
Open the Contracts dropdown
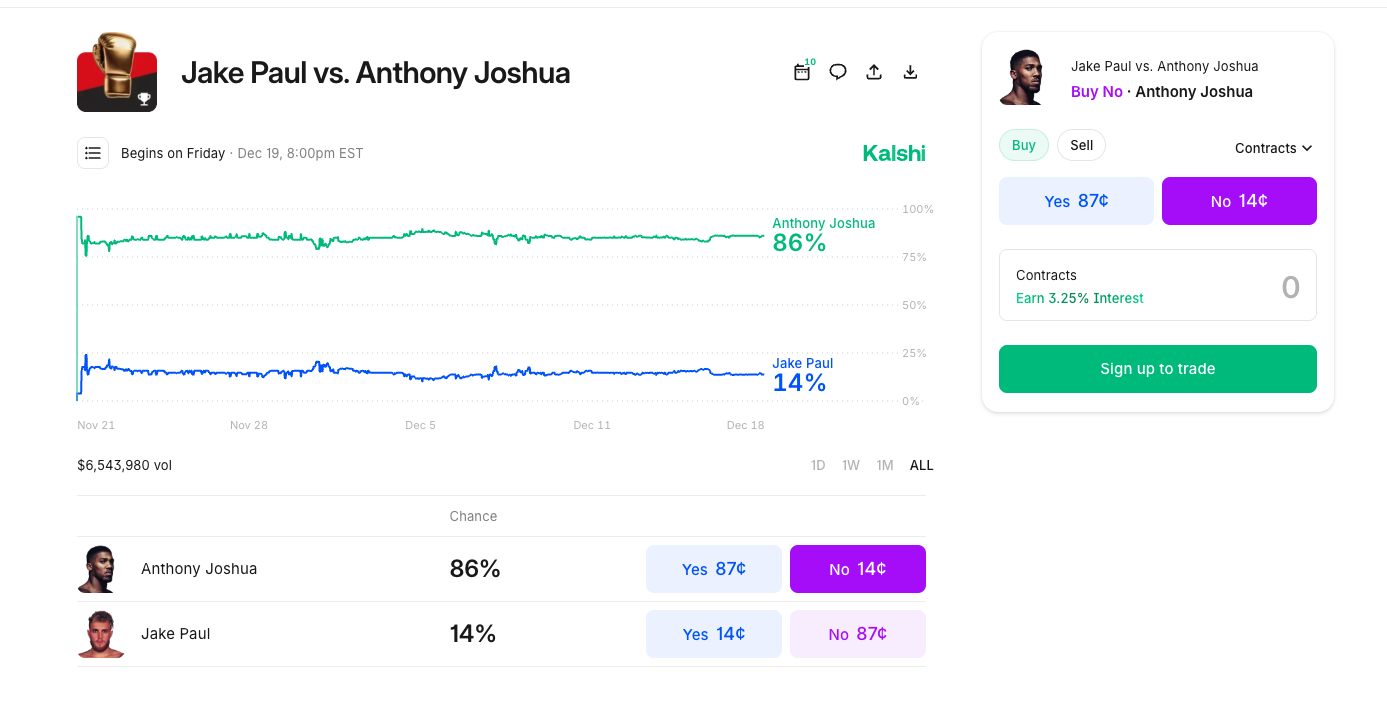click(x=1272, y=148)
